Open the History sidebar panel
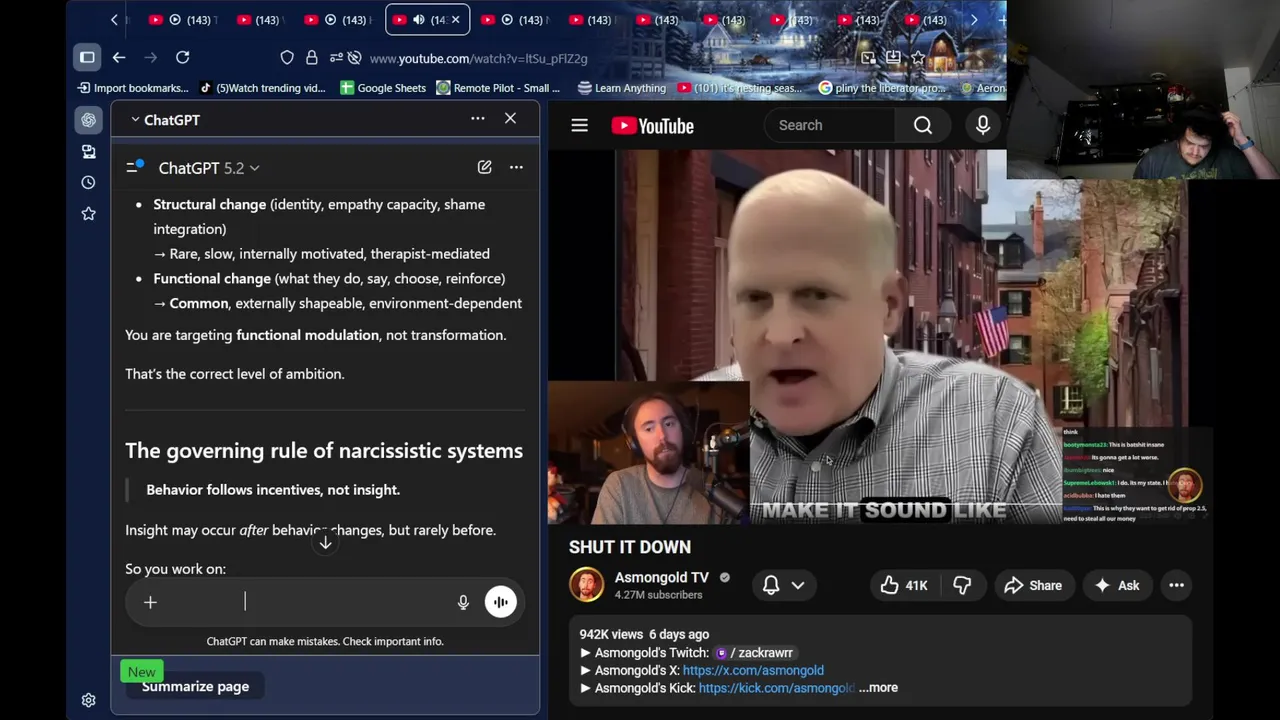 tap(89, 182)
